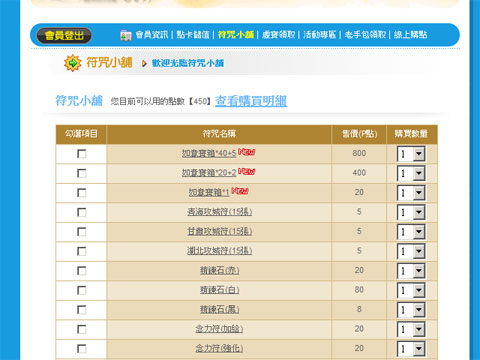Screen dimensions: 480x360
Task: Select the highlighted 符咒小舖 nav item
Action: [x=236, y=35]
